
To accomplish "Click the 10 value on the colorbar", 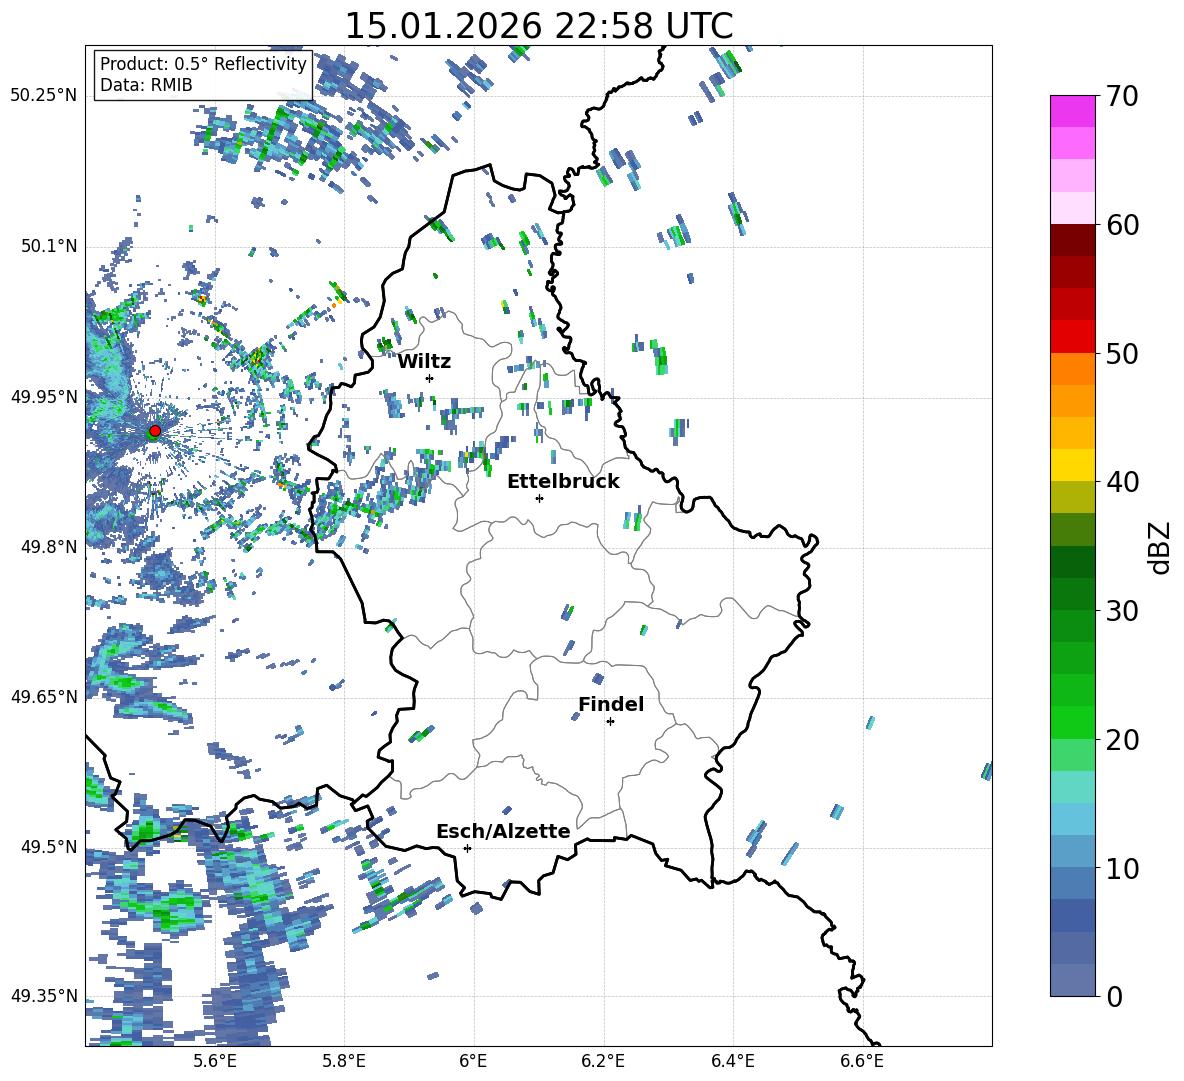I will pos(1122,868).
